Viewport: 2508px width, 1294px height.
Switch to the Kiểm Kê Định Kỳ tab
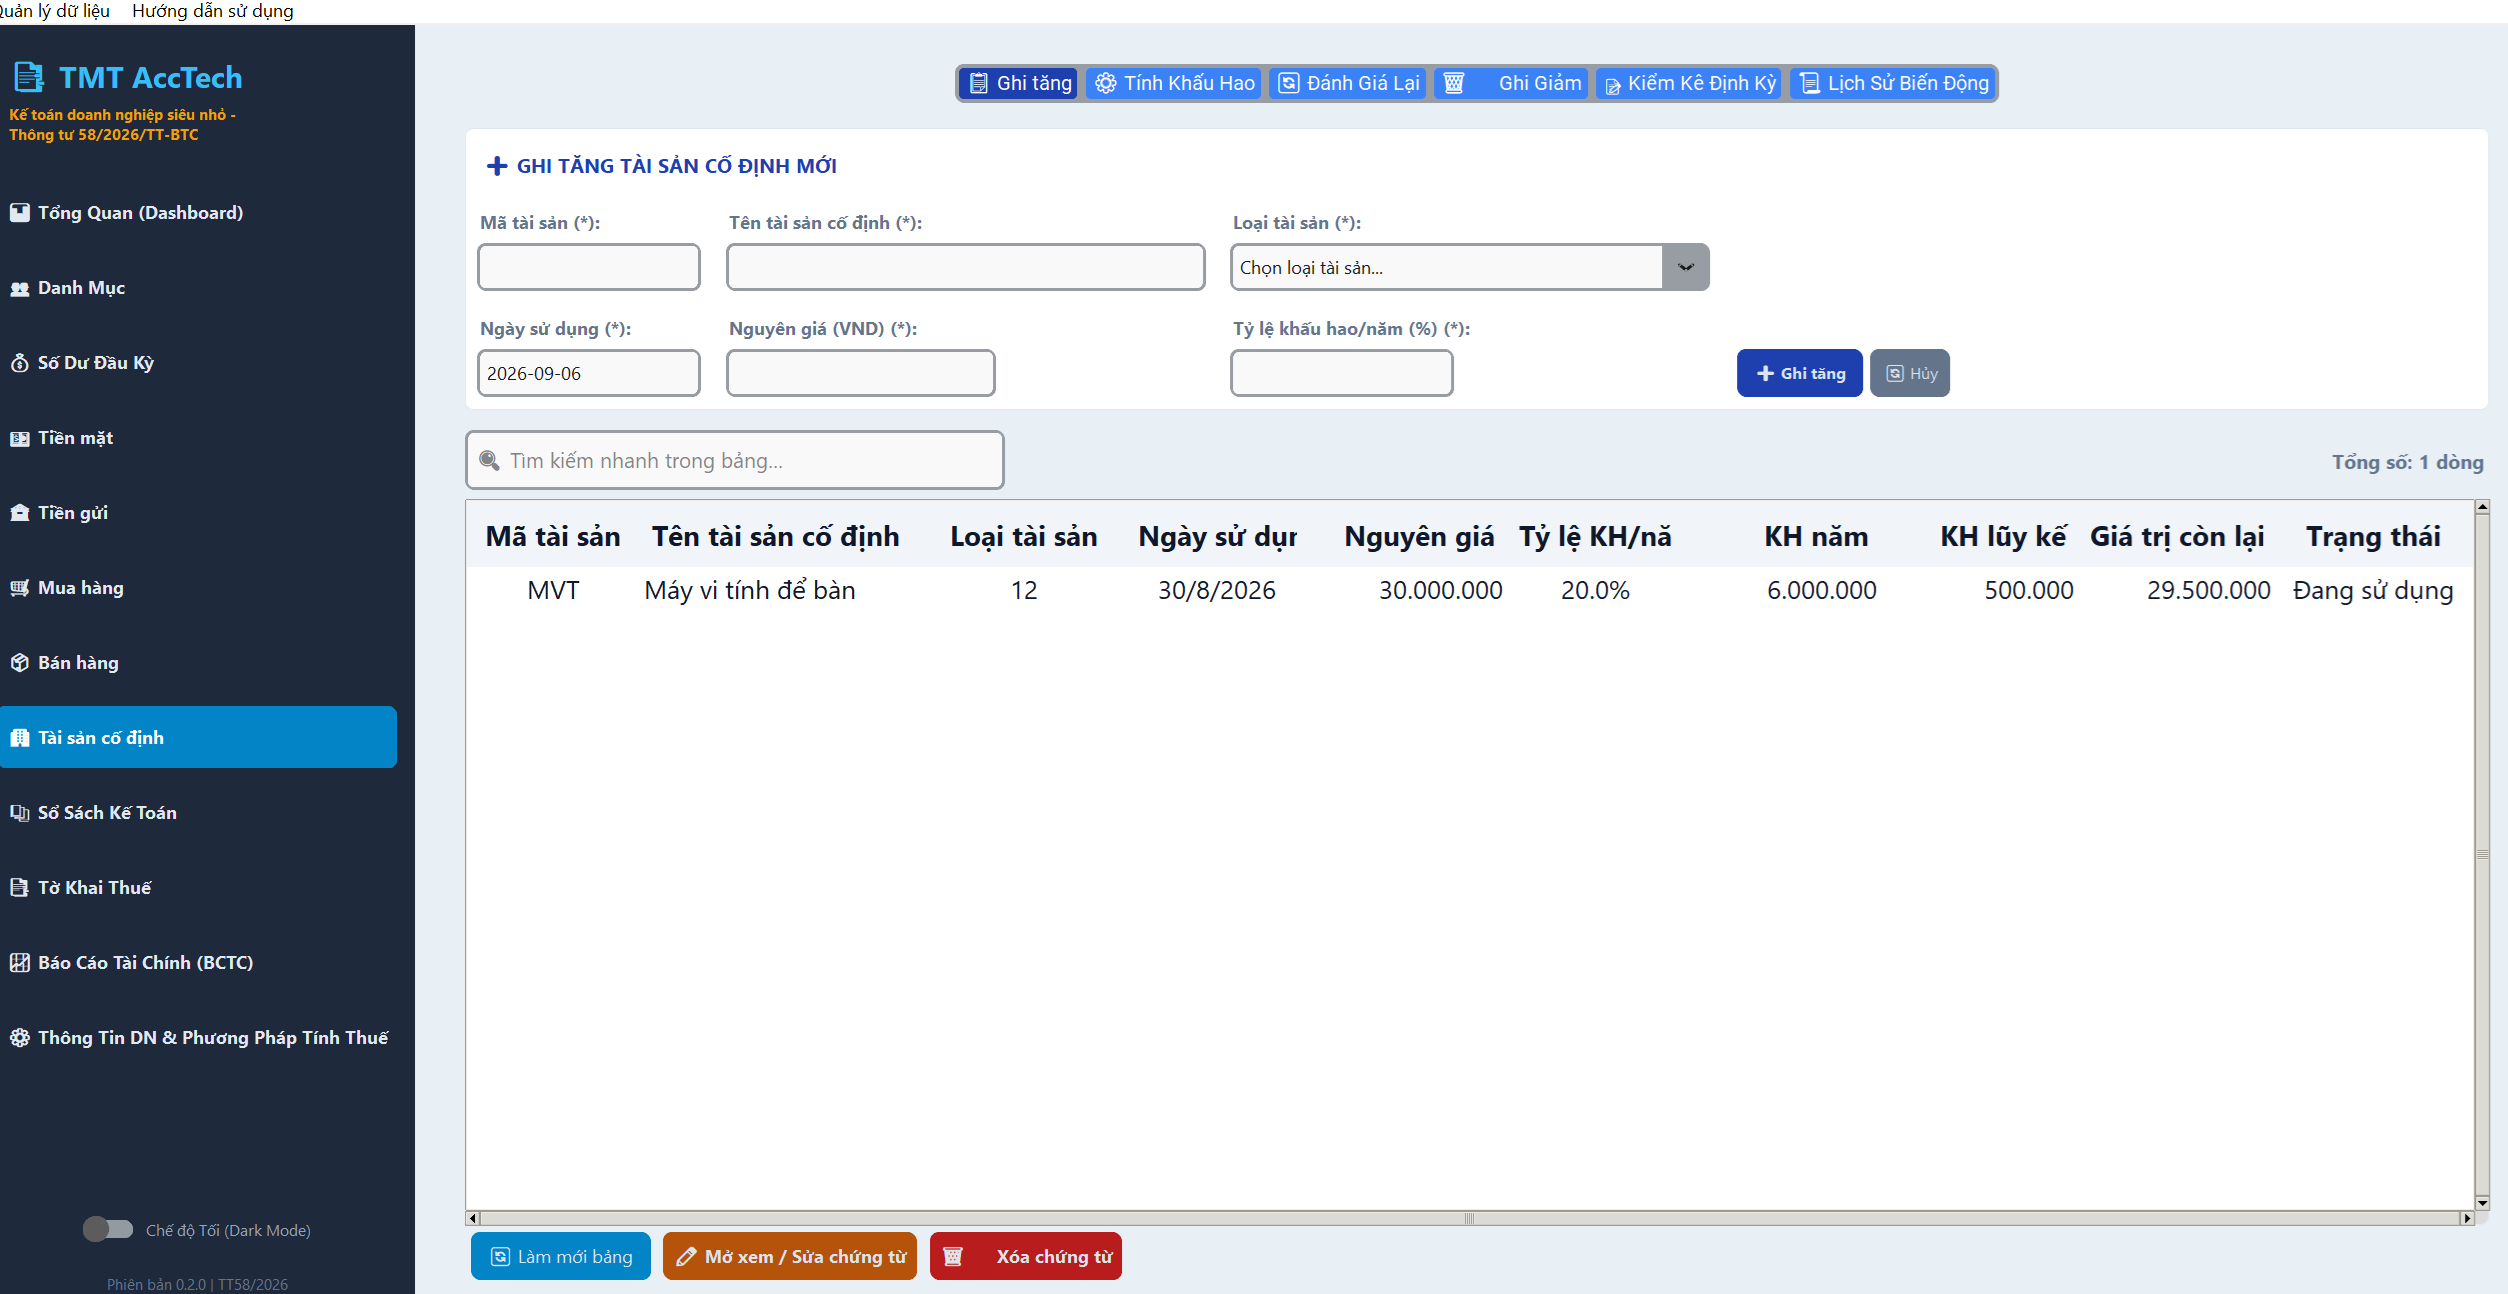(1689, 83)
